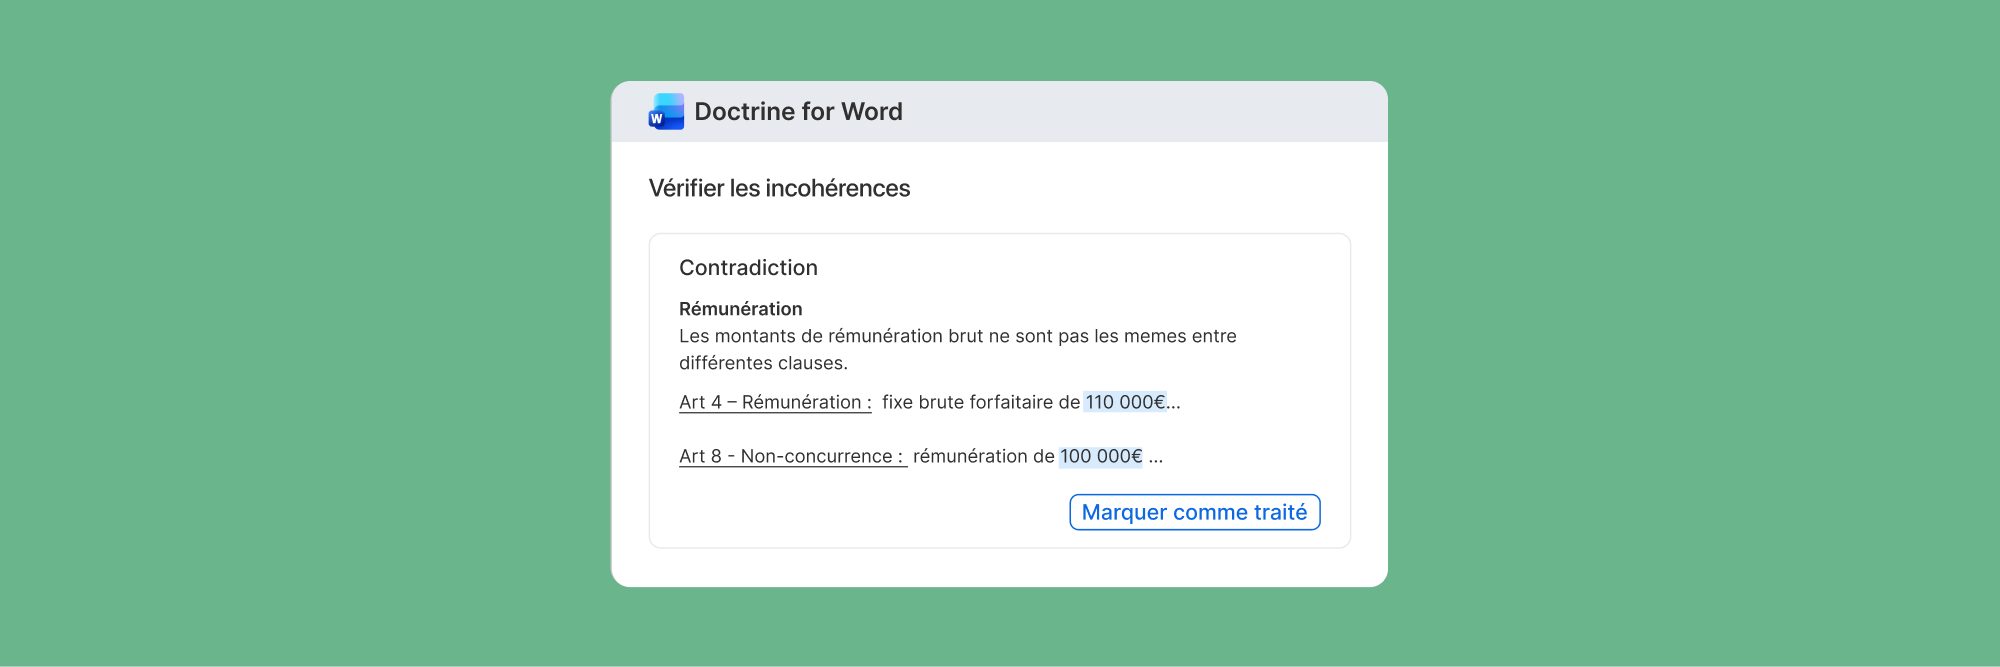Click the highlighted 100 000€ amount
Viewport: 2000px width, 667px height.
click(1100, 456)
